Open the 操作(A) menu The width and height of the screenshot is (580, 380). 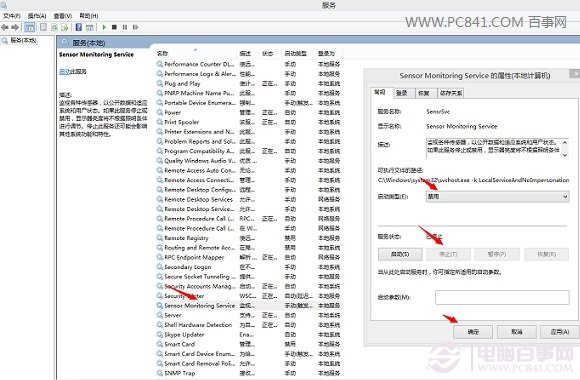[x=37, y=16]
